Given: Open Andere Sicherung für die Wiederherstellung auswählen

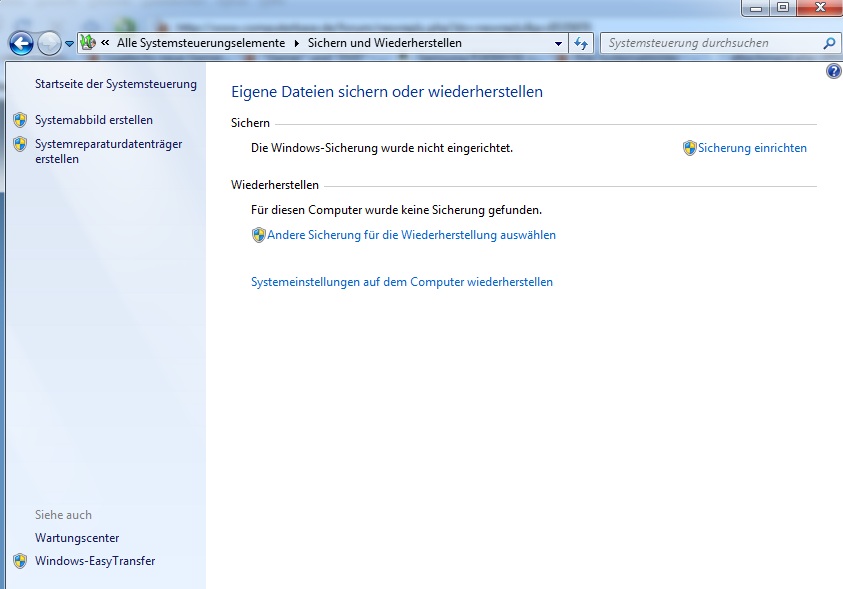Looking at the screenshot, I should tap(411, 235).
